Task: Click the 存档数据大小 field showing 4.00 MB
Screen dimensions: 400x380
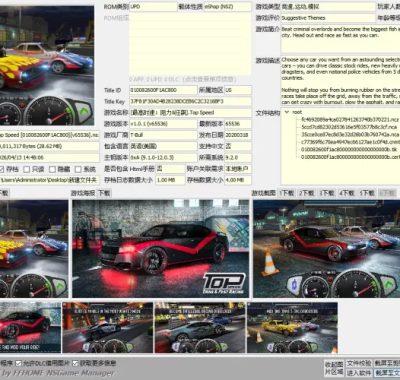Action: coord(238,180)
